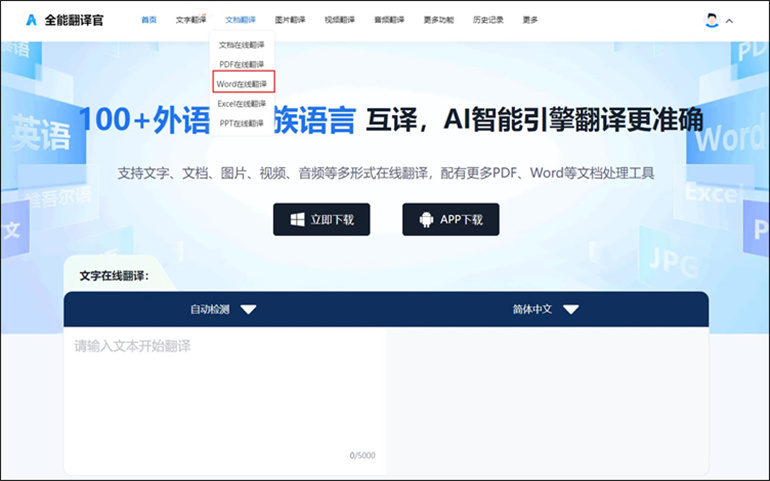This screenshot has width=770, height=481.
Task: Open the 自动检测 source language dropdown
Action: (x=223, y=310)
